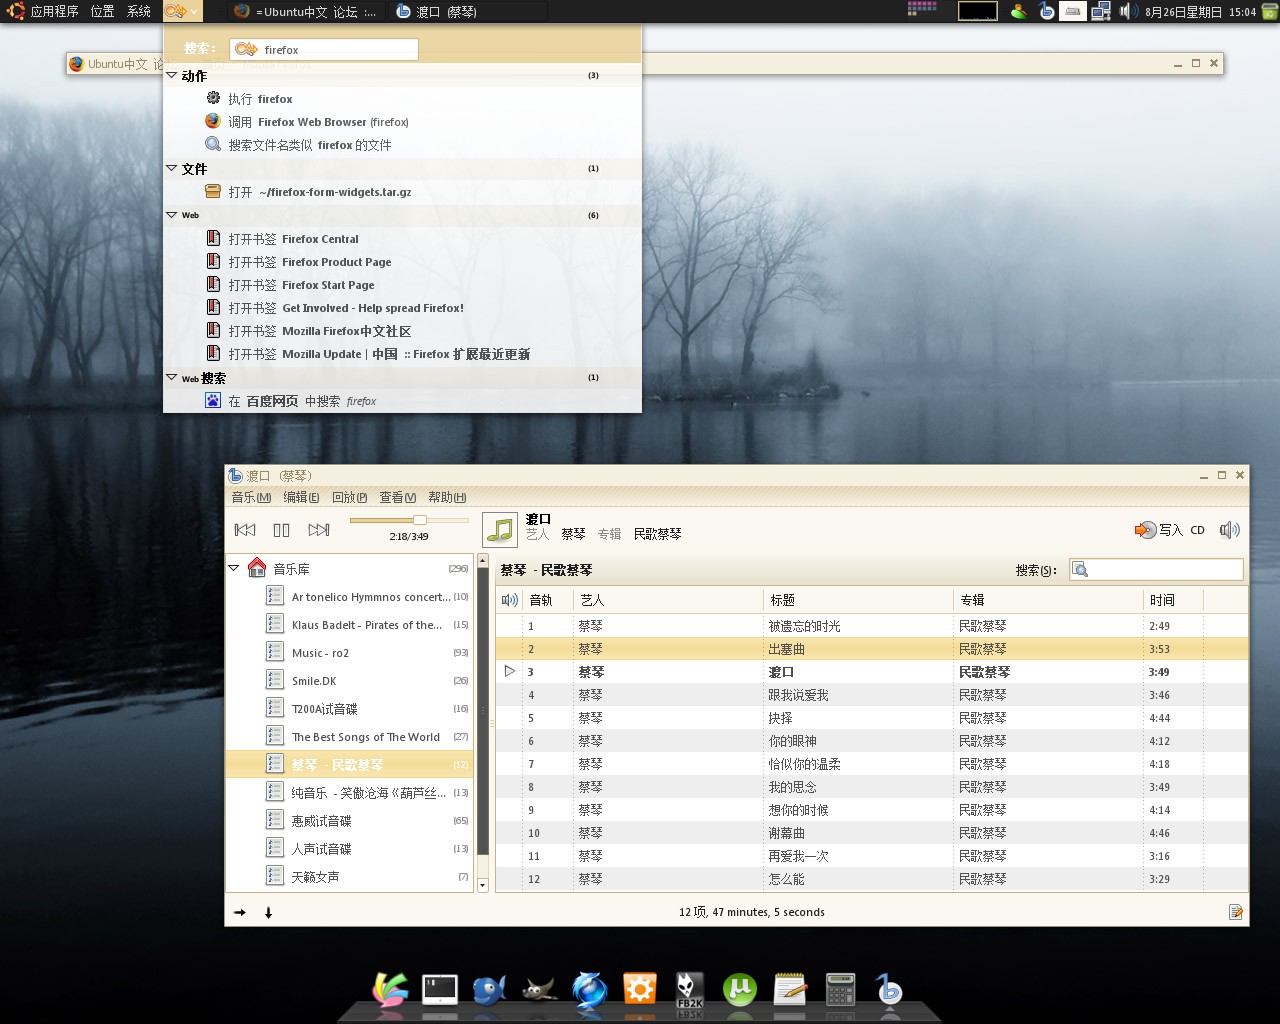Open the 编辑 menu in Banshee
The image size is (1280, 1024).
coord(301,497)
